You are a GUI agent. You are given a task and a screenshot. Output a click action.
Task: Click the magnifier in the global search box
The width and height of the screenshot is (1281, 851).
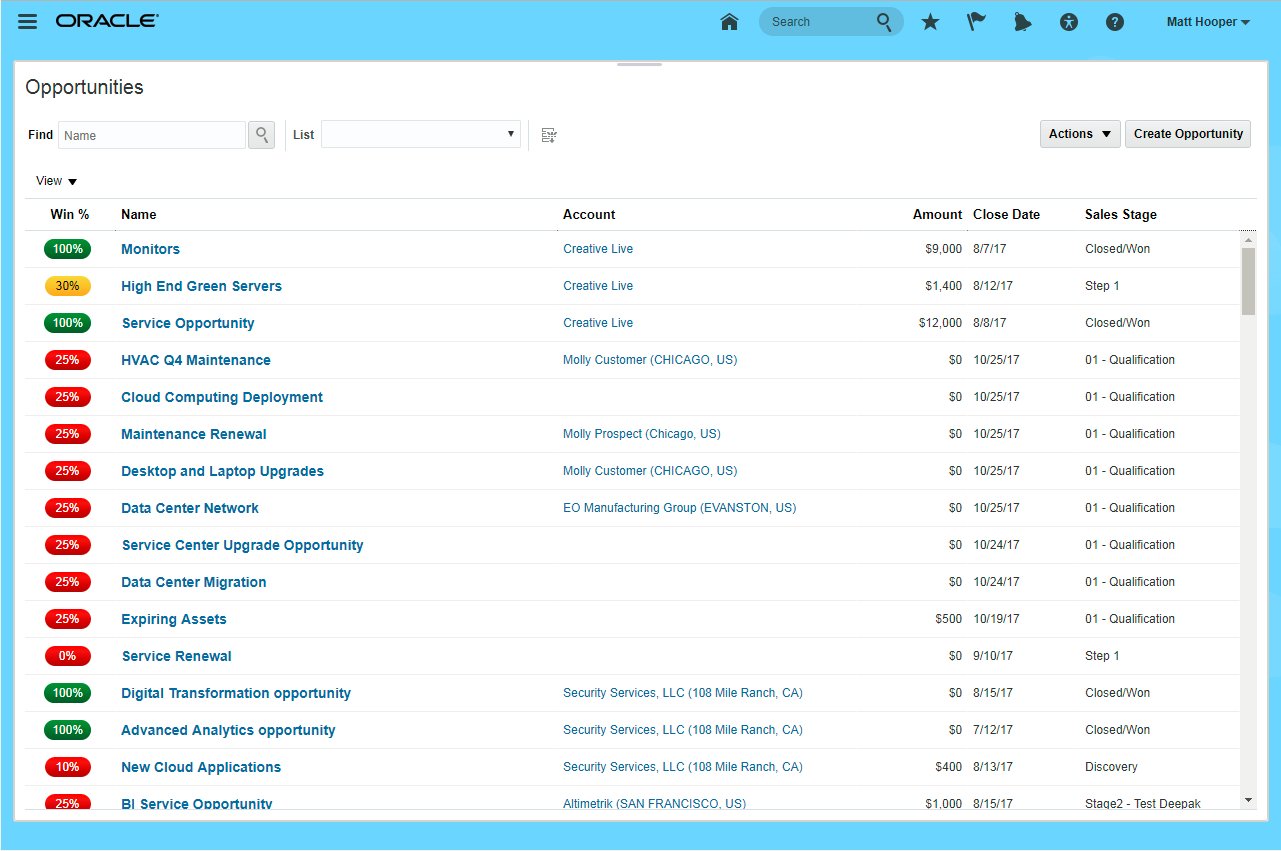(x=884, y=22)
